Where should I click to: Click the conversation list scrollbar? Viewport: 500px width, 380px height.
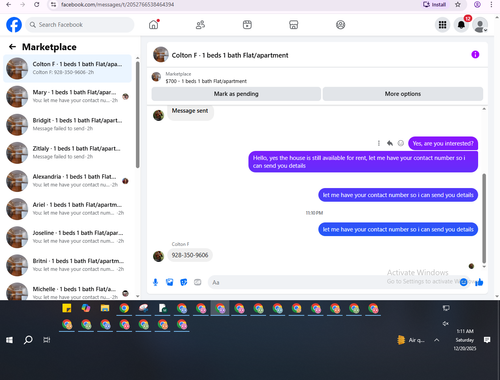(138, 114)
